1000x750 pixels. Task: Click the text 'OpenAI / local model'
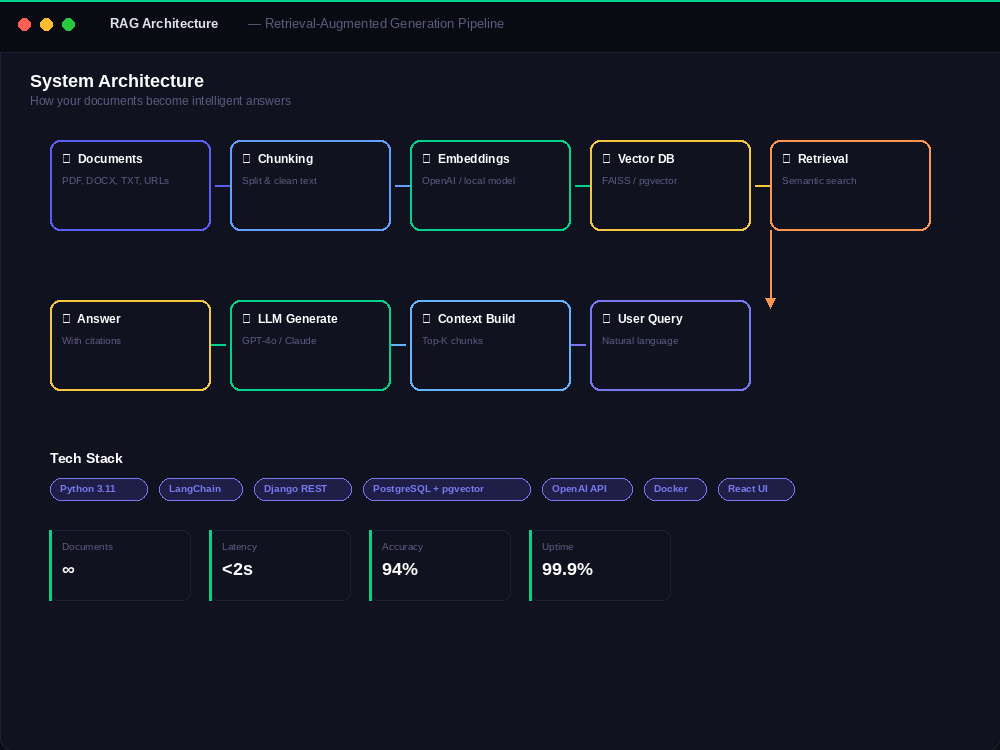[x=468, y=180]
